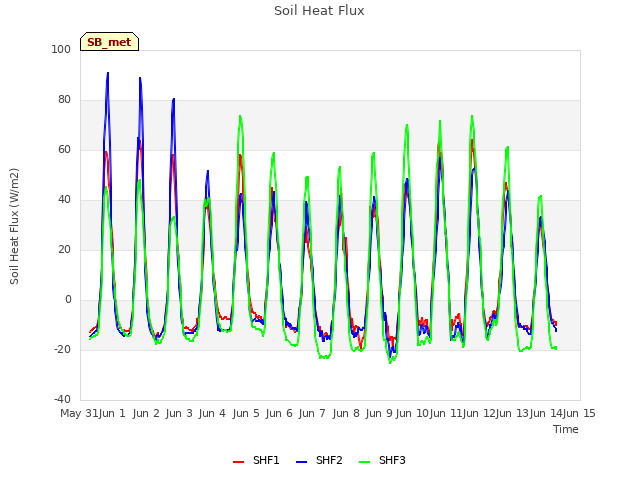Image resolution: width=640 pixels, height=480 pixels.
Task: Click the Jun 11 x-axis tick label
Action: coord(445,413)
